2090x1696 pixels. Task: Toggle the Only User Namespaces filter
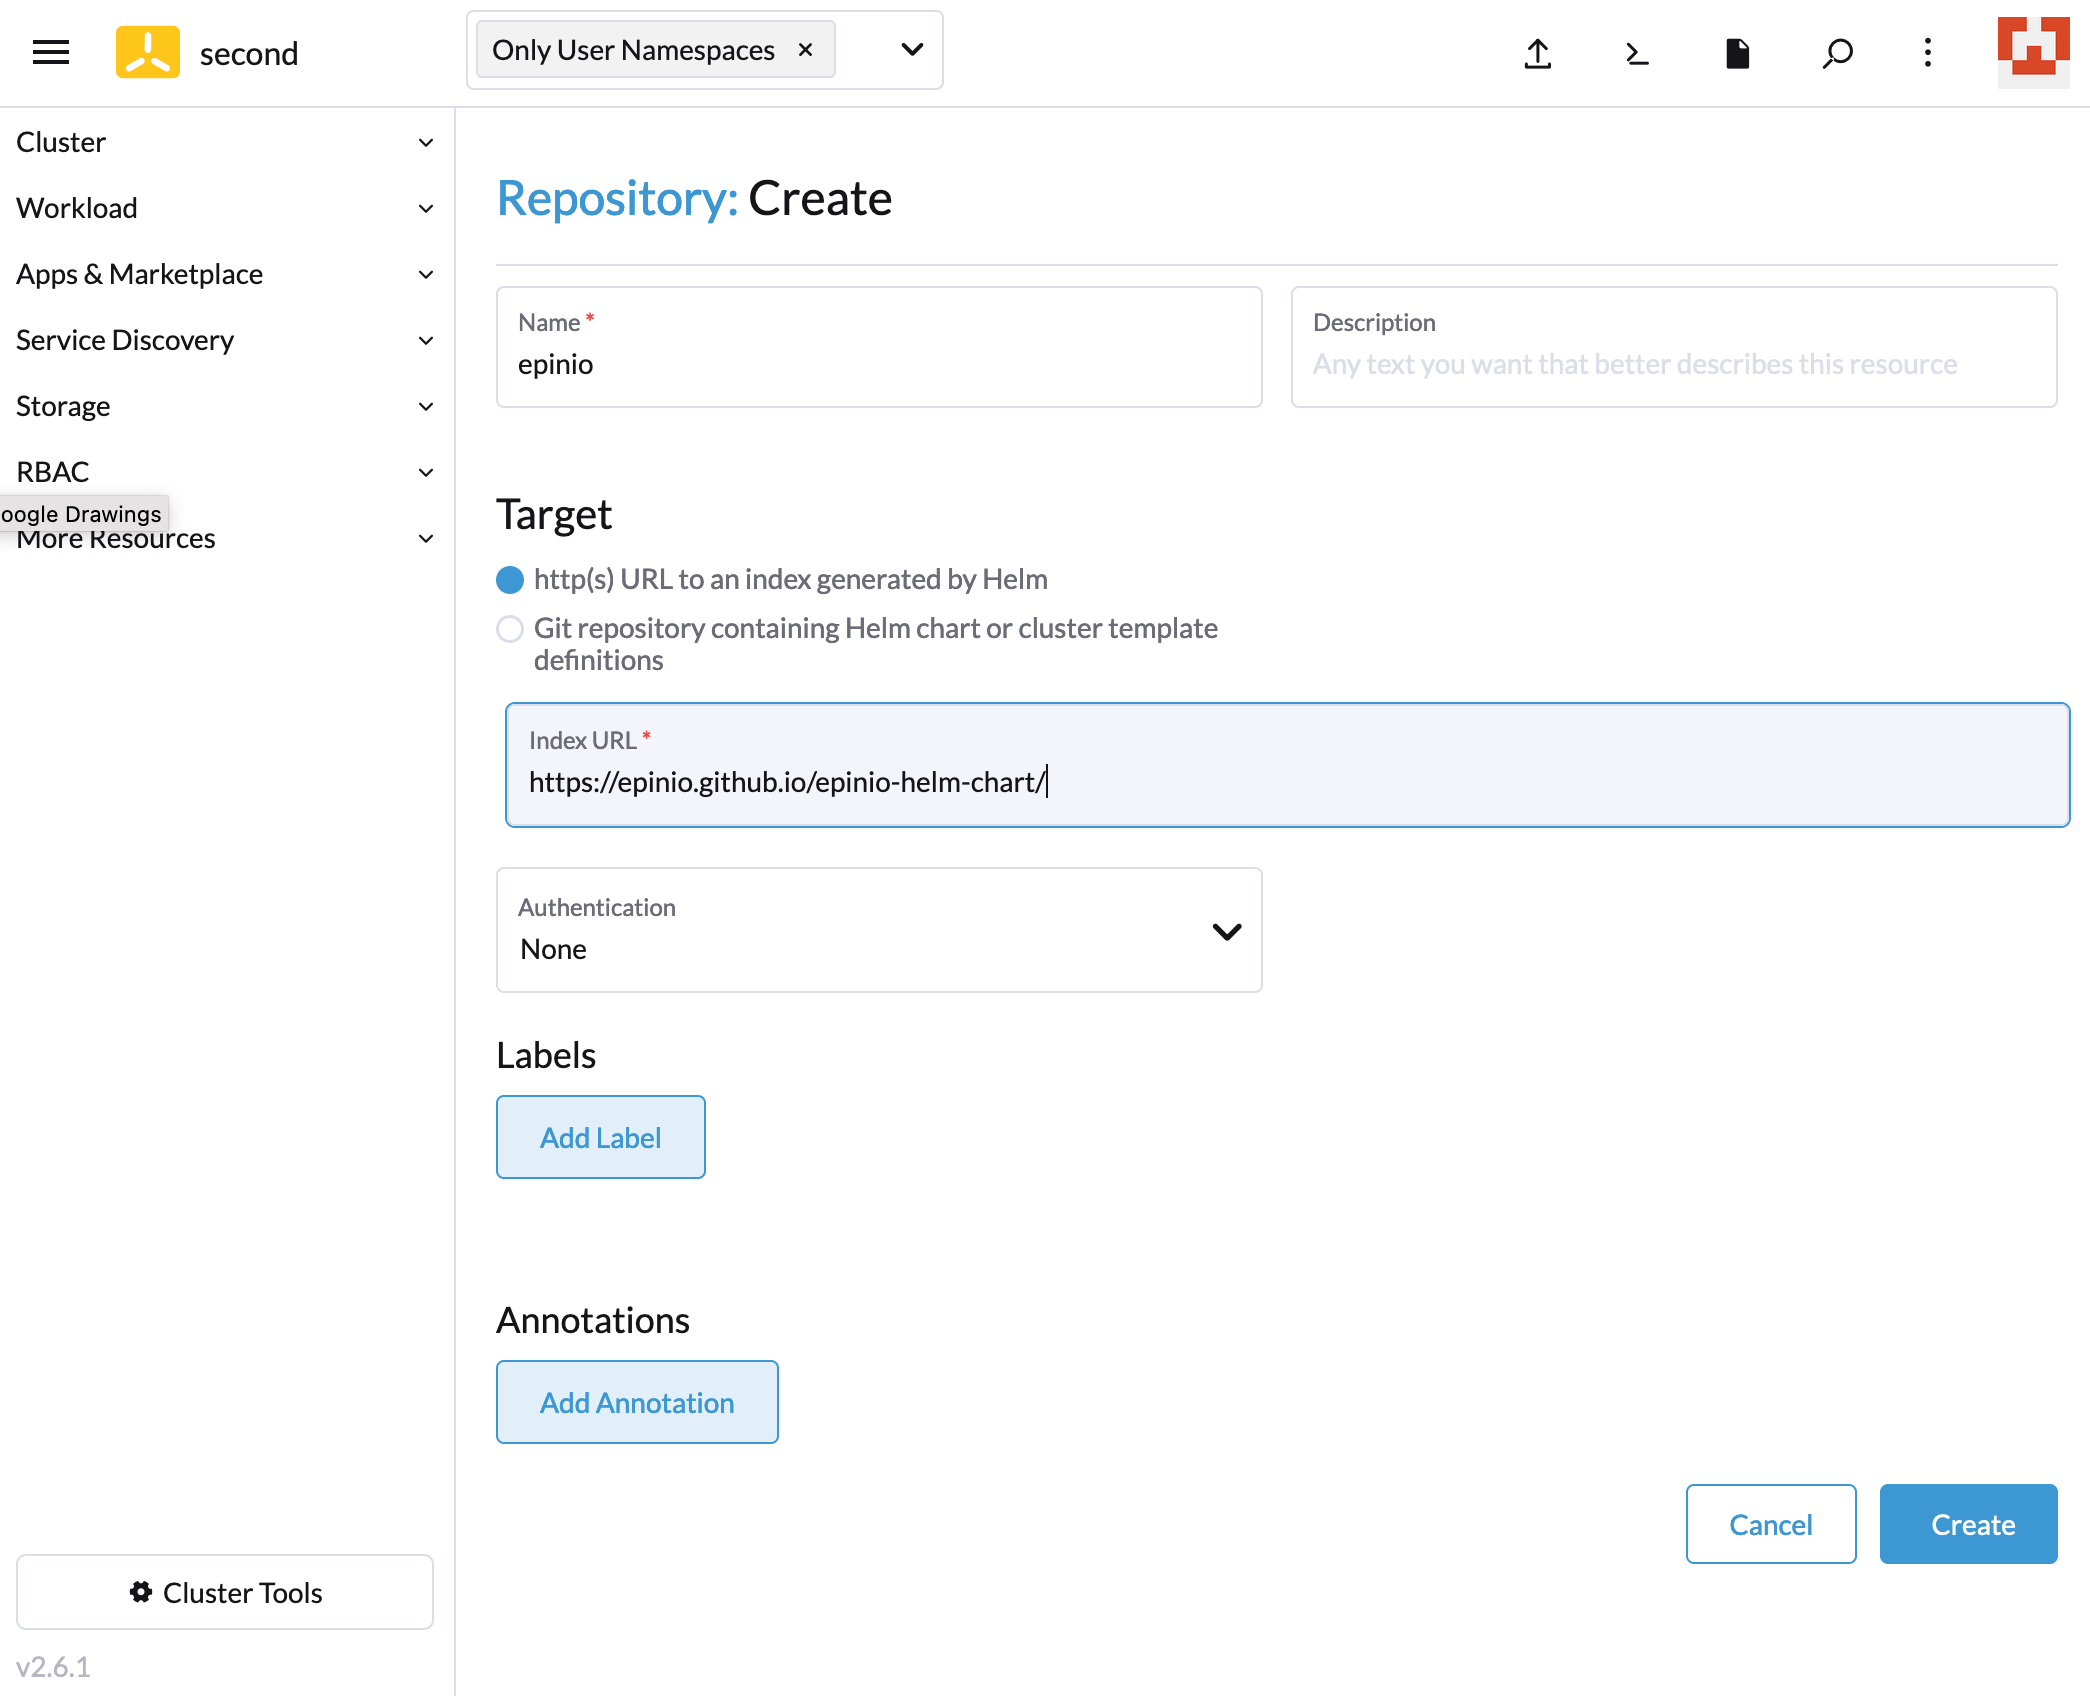coord(806,48)
